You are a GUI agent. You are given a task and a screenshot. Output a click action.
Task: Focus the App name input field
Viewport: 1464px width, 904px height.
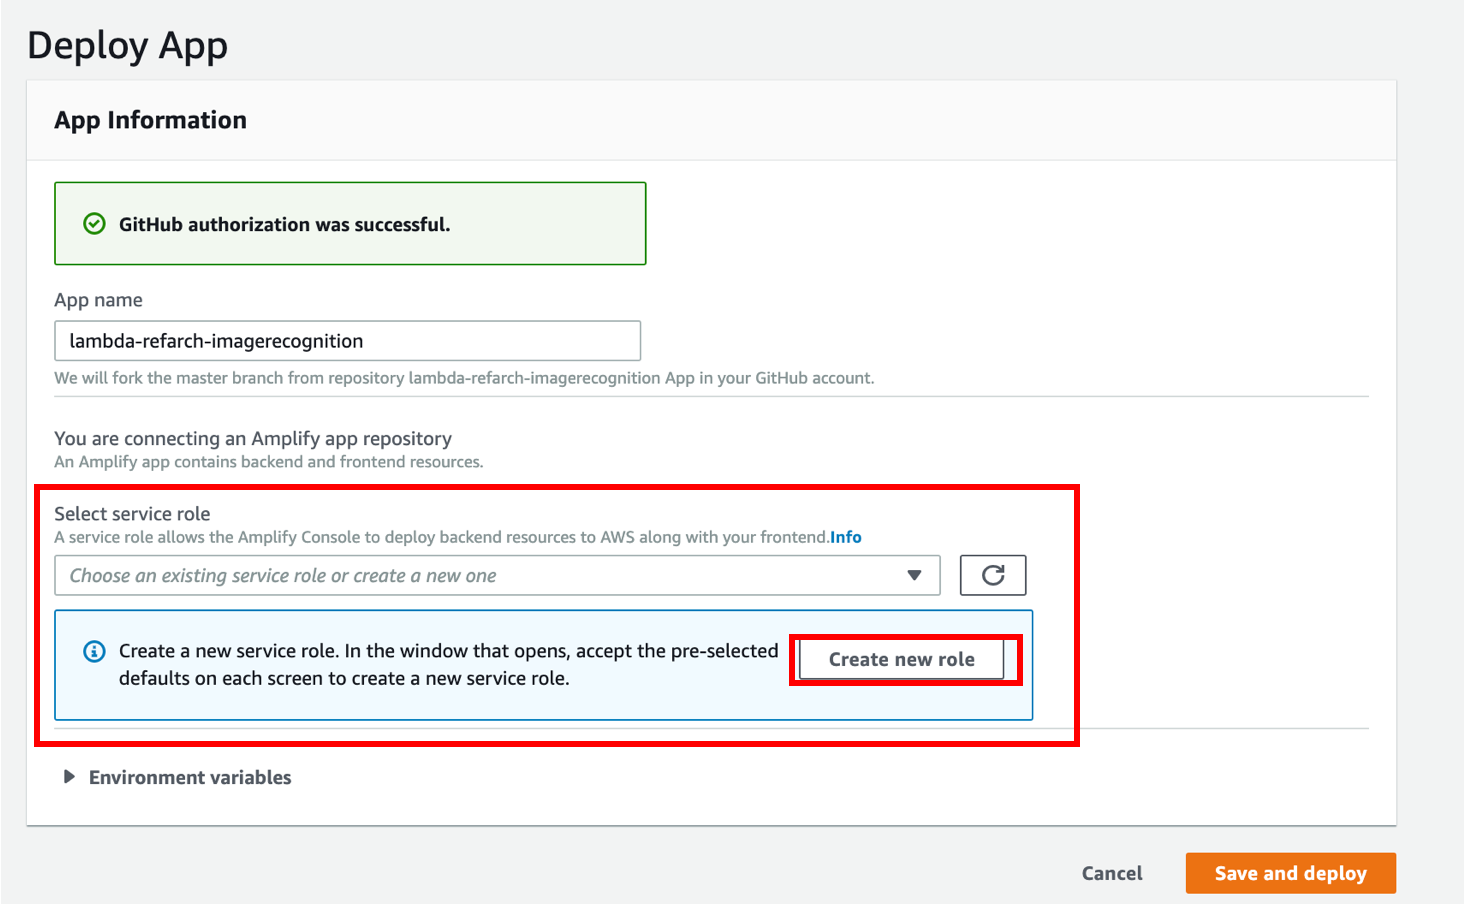[347, 341]
